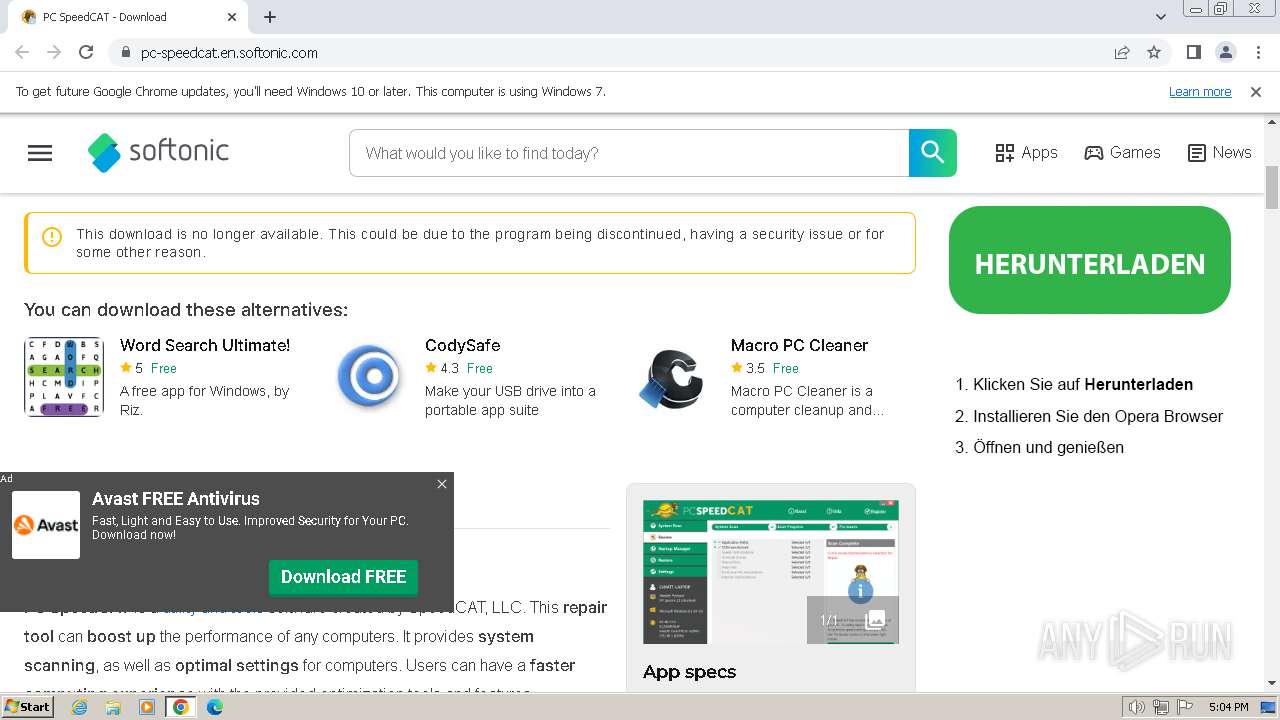This screenshot has height=720, width=1280.
Task: Open the Word Search Ultimate! thumbnail
Action: tap(64, 377)
